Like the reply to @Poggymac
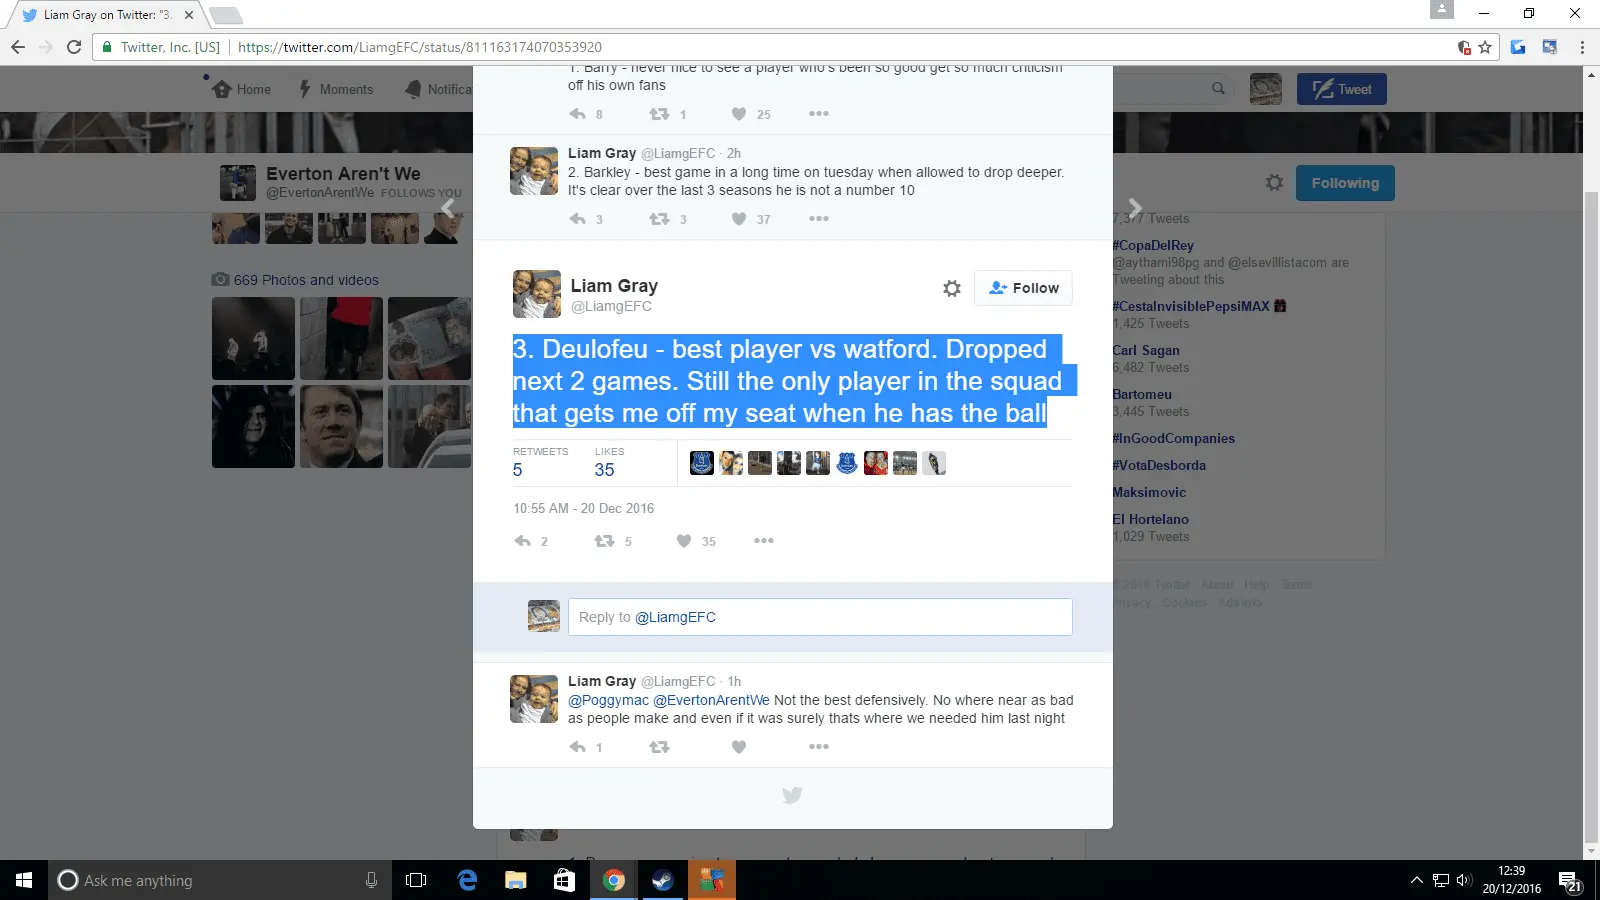This screenshot has height=900, width=1600. click(x=739, y=747)
